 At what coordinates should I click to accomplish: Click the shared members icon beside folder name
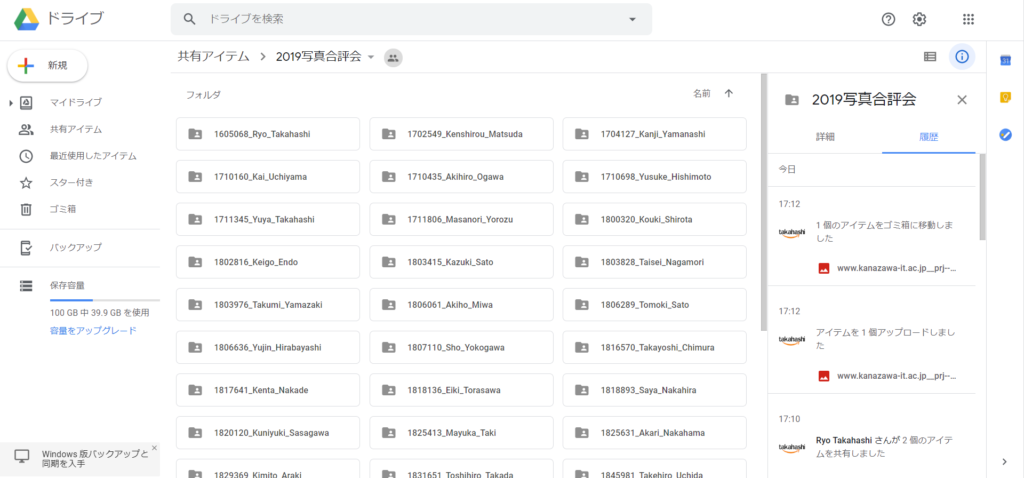tap(393, 57)
